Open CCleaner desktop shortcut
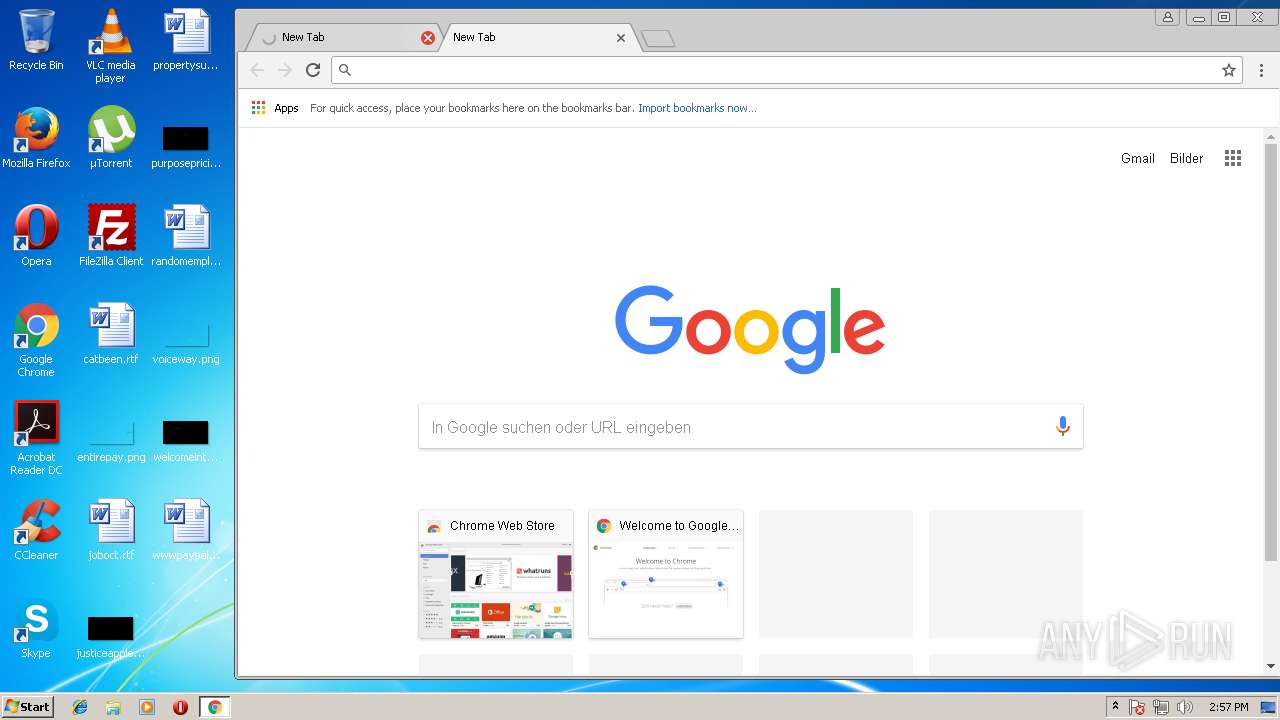 (36, 530)
